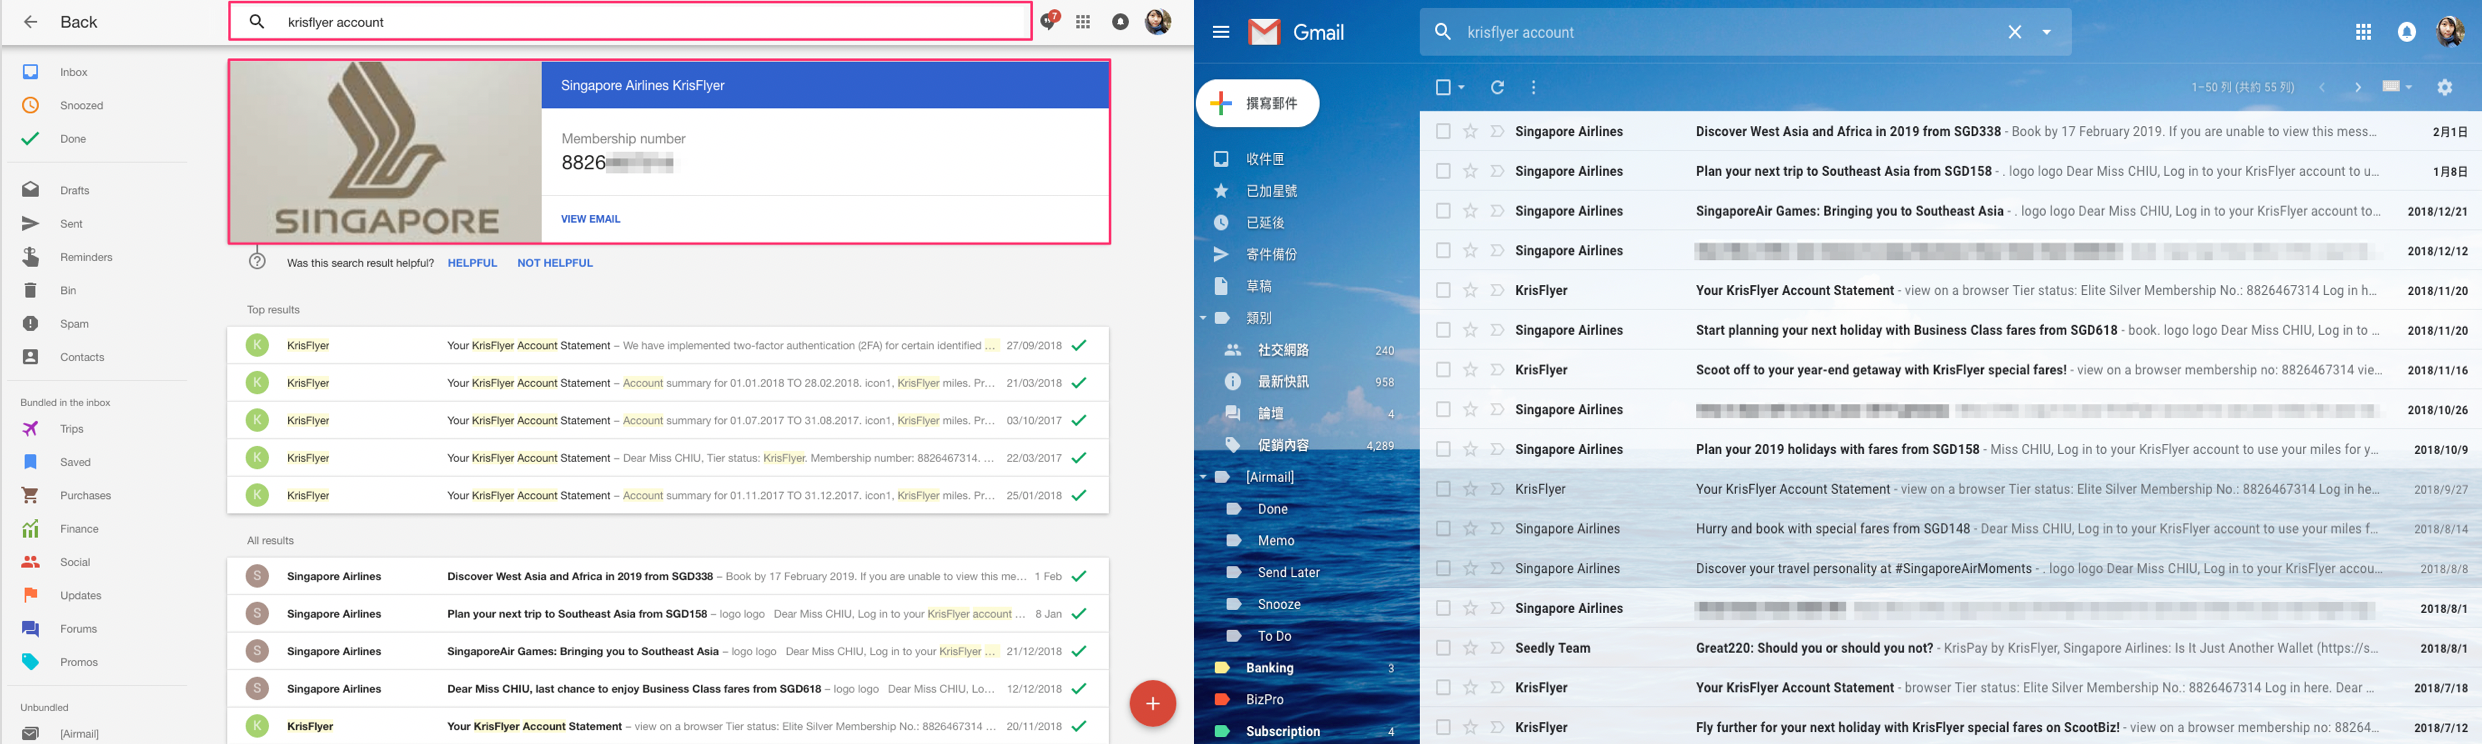2482x744 pixels.
Task: Clear the Gmail search box
Action: [x=2015, y=32]
